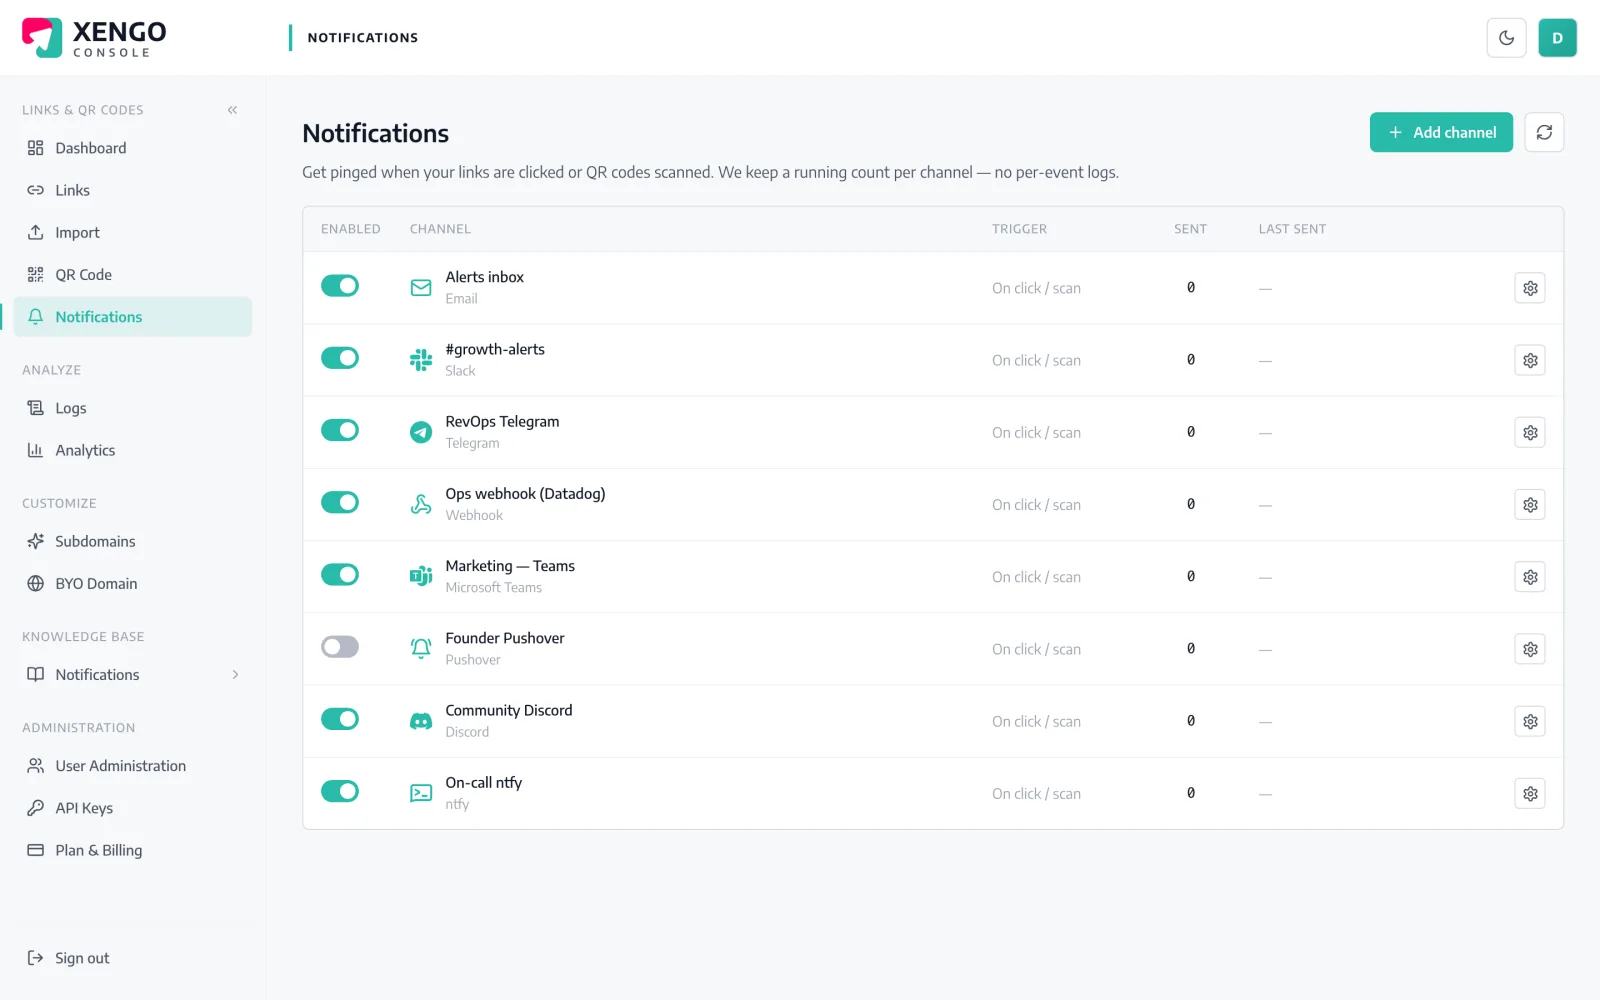Click the Trigger column header
This screenshot has width=1600, height=1000.
[x=1019, y=229]
